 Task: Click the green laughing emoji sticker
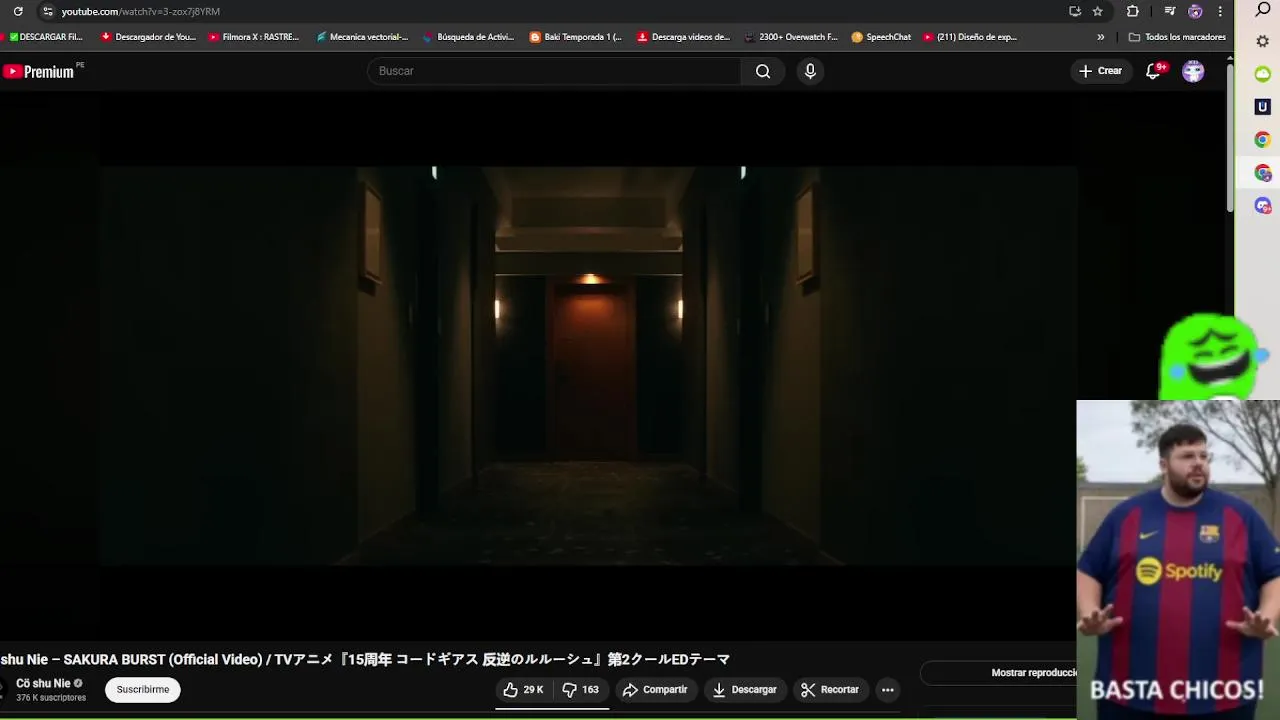click(1212, 356)
